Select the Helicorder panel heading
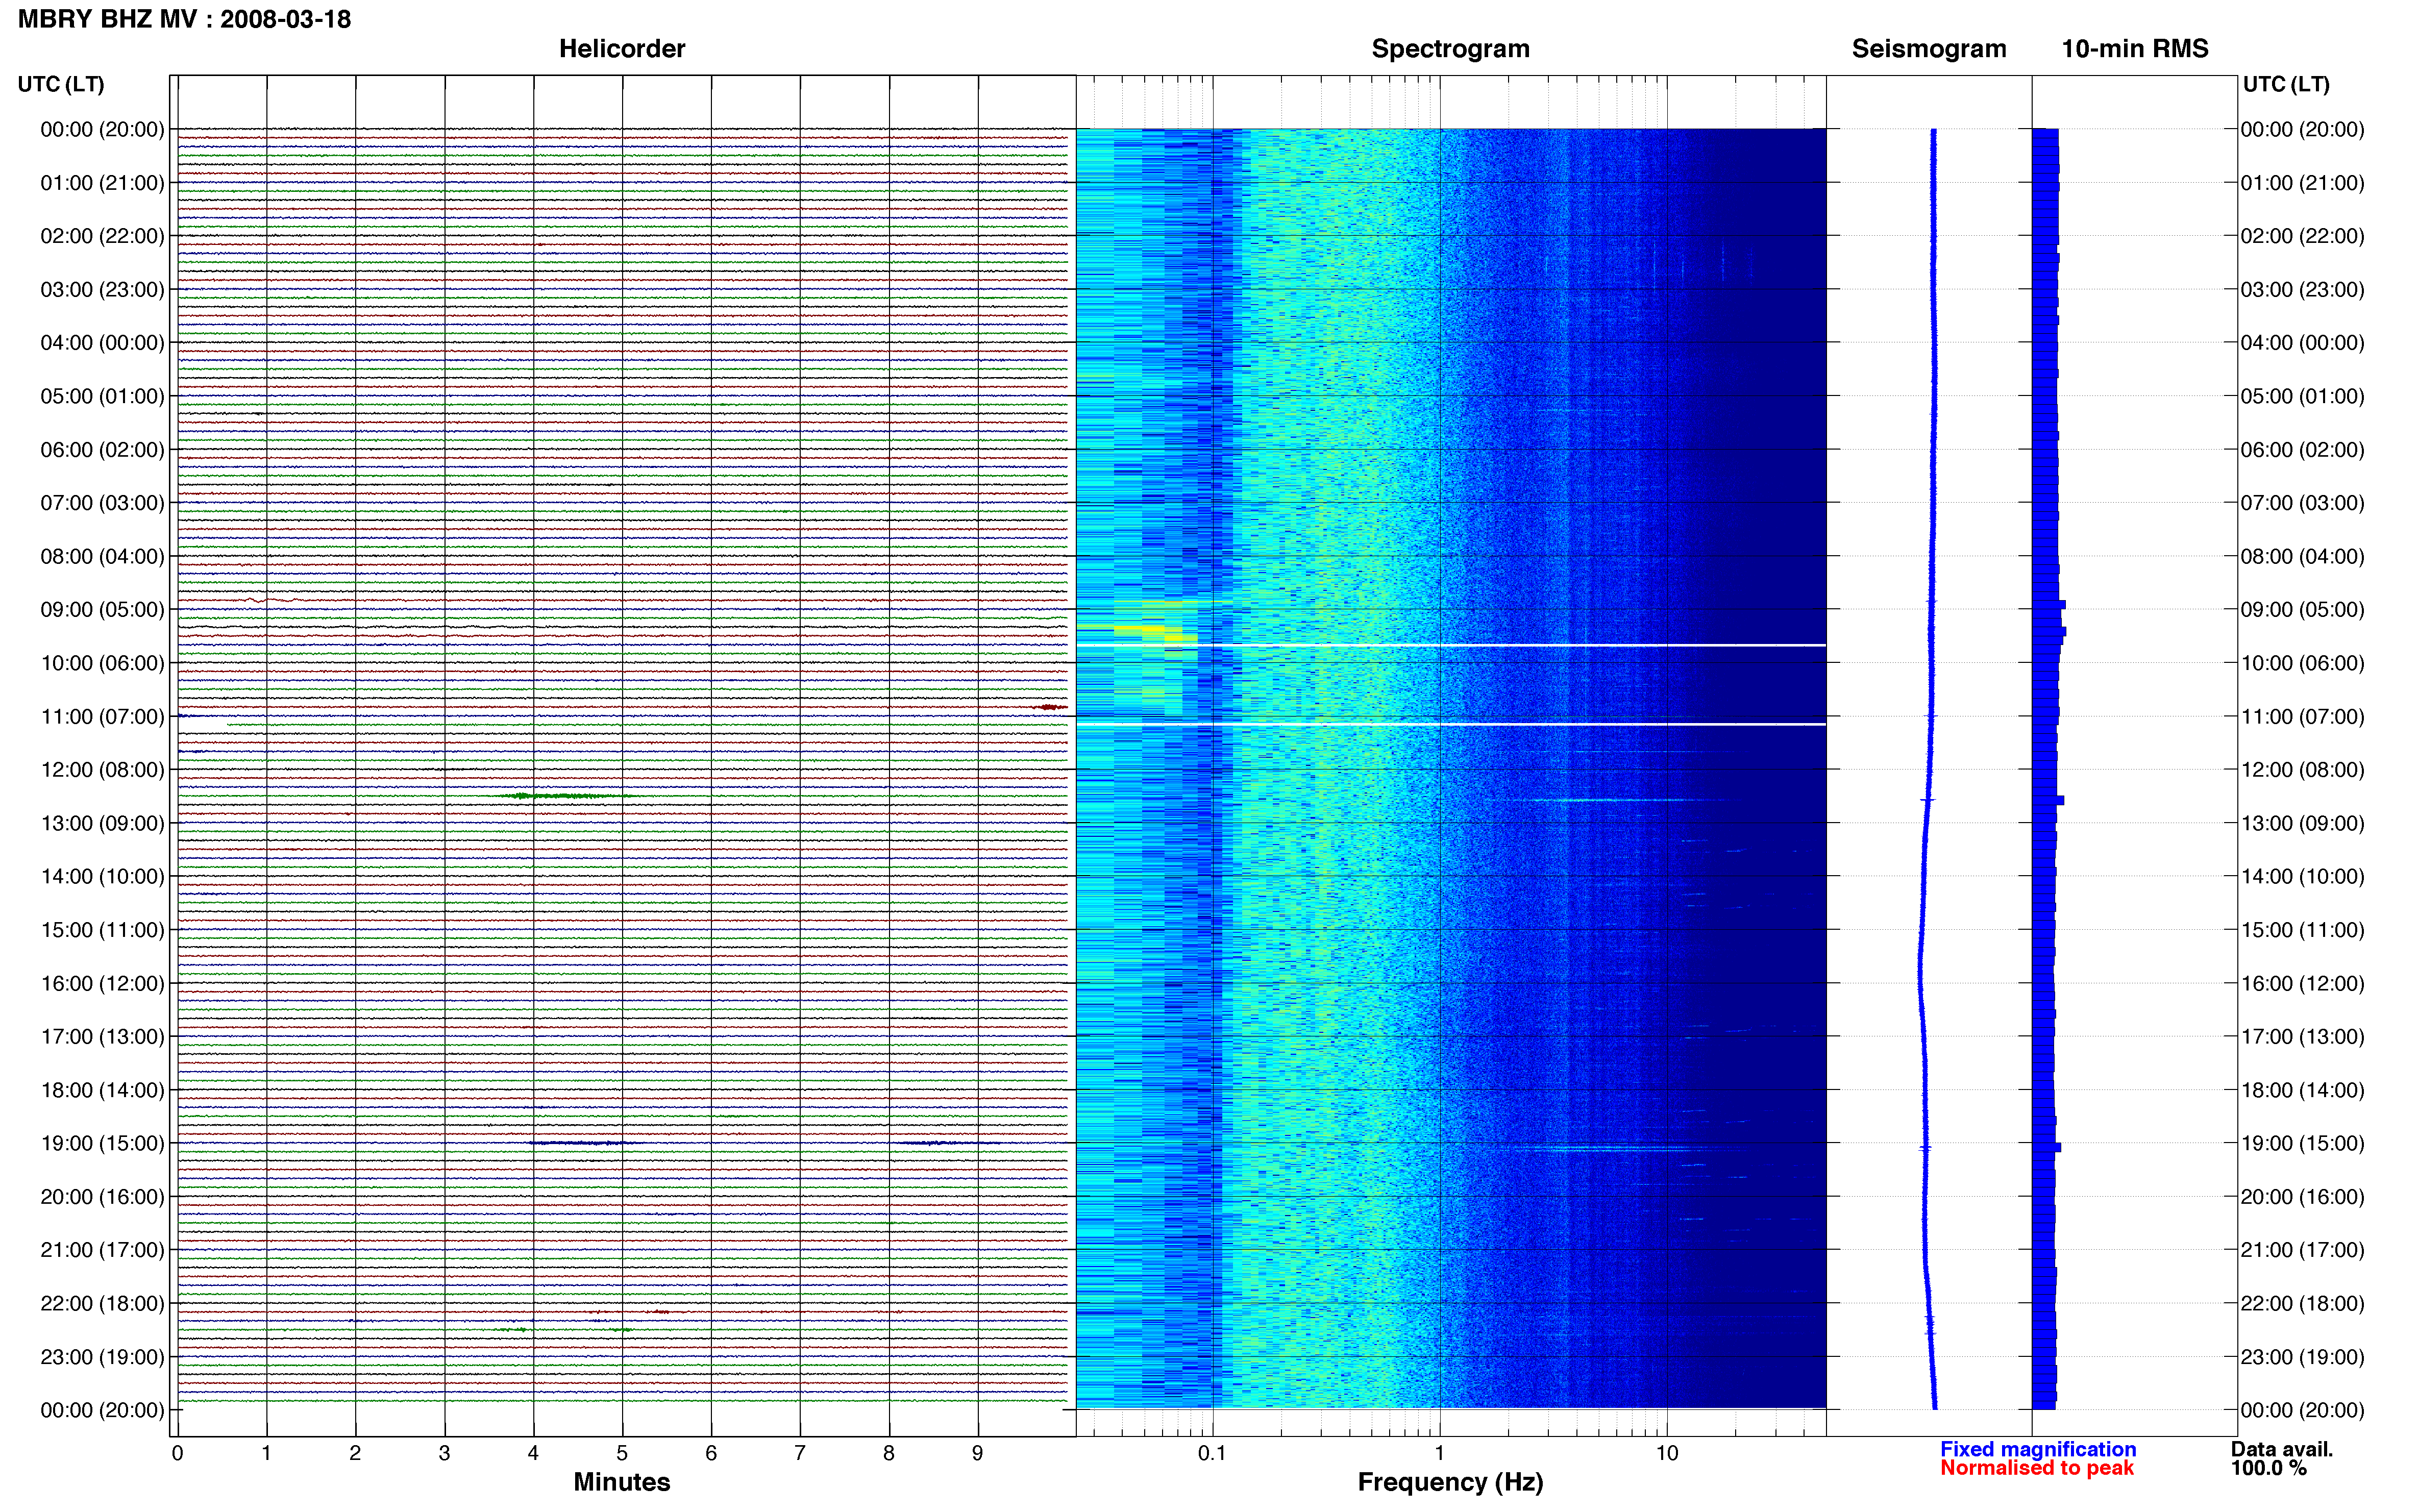 point(621,49)
